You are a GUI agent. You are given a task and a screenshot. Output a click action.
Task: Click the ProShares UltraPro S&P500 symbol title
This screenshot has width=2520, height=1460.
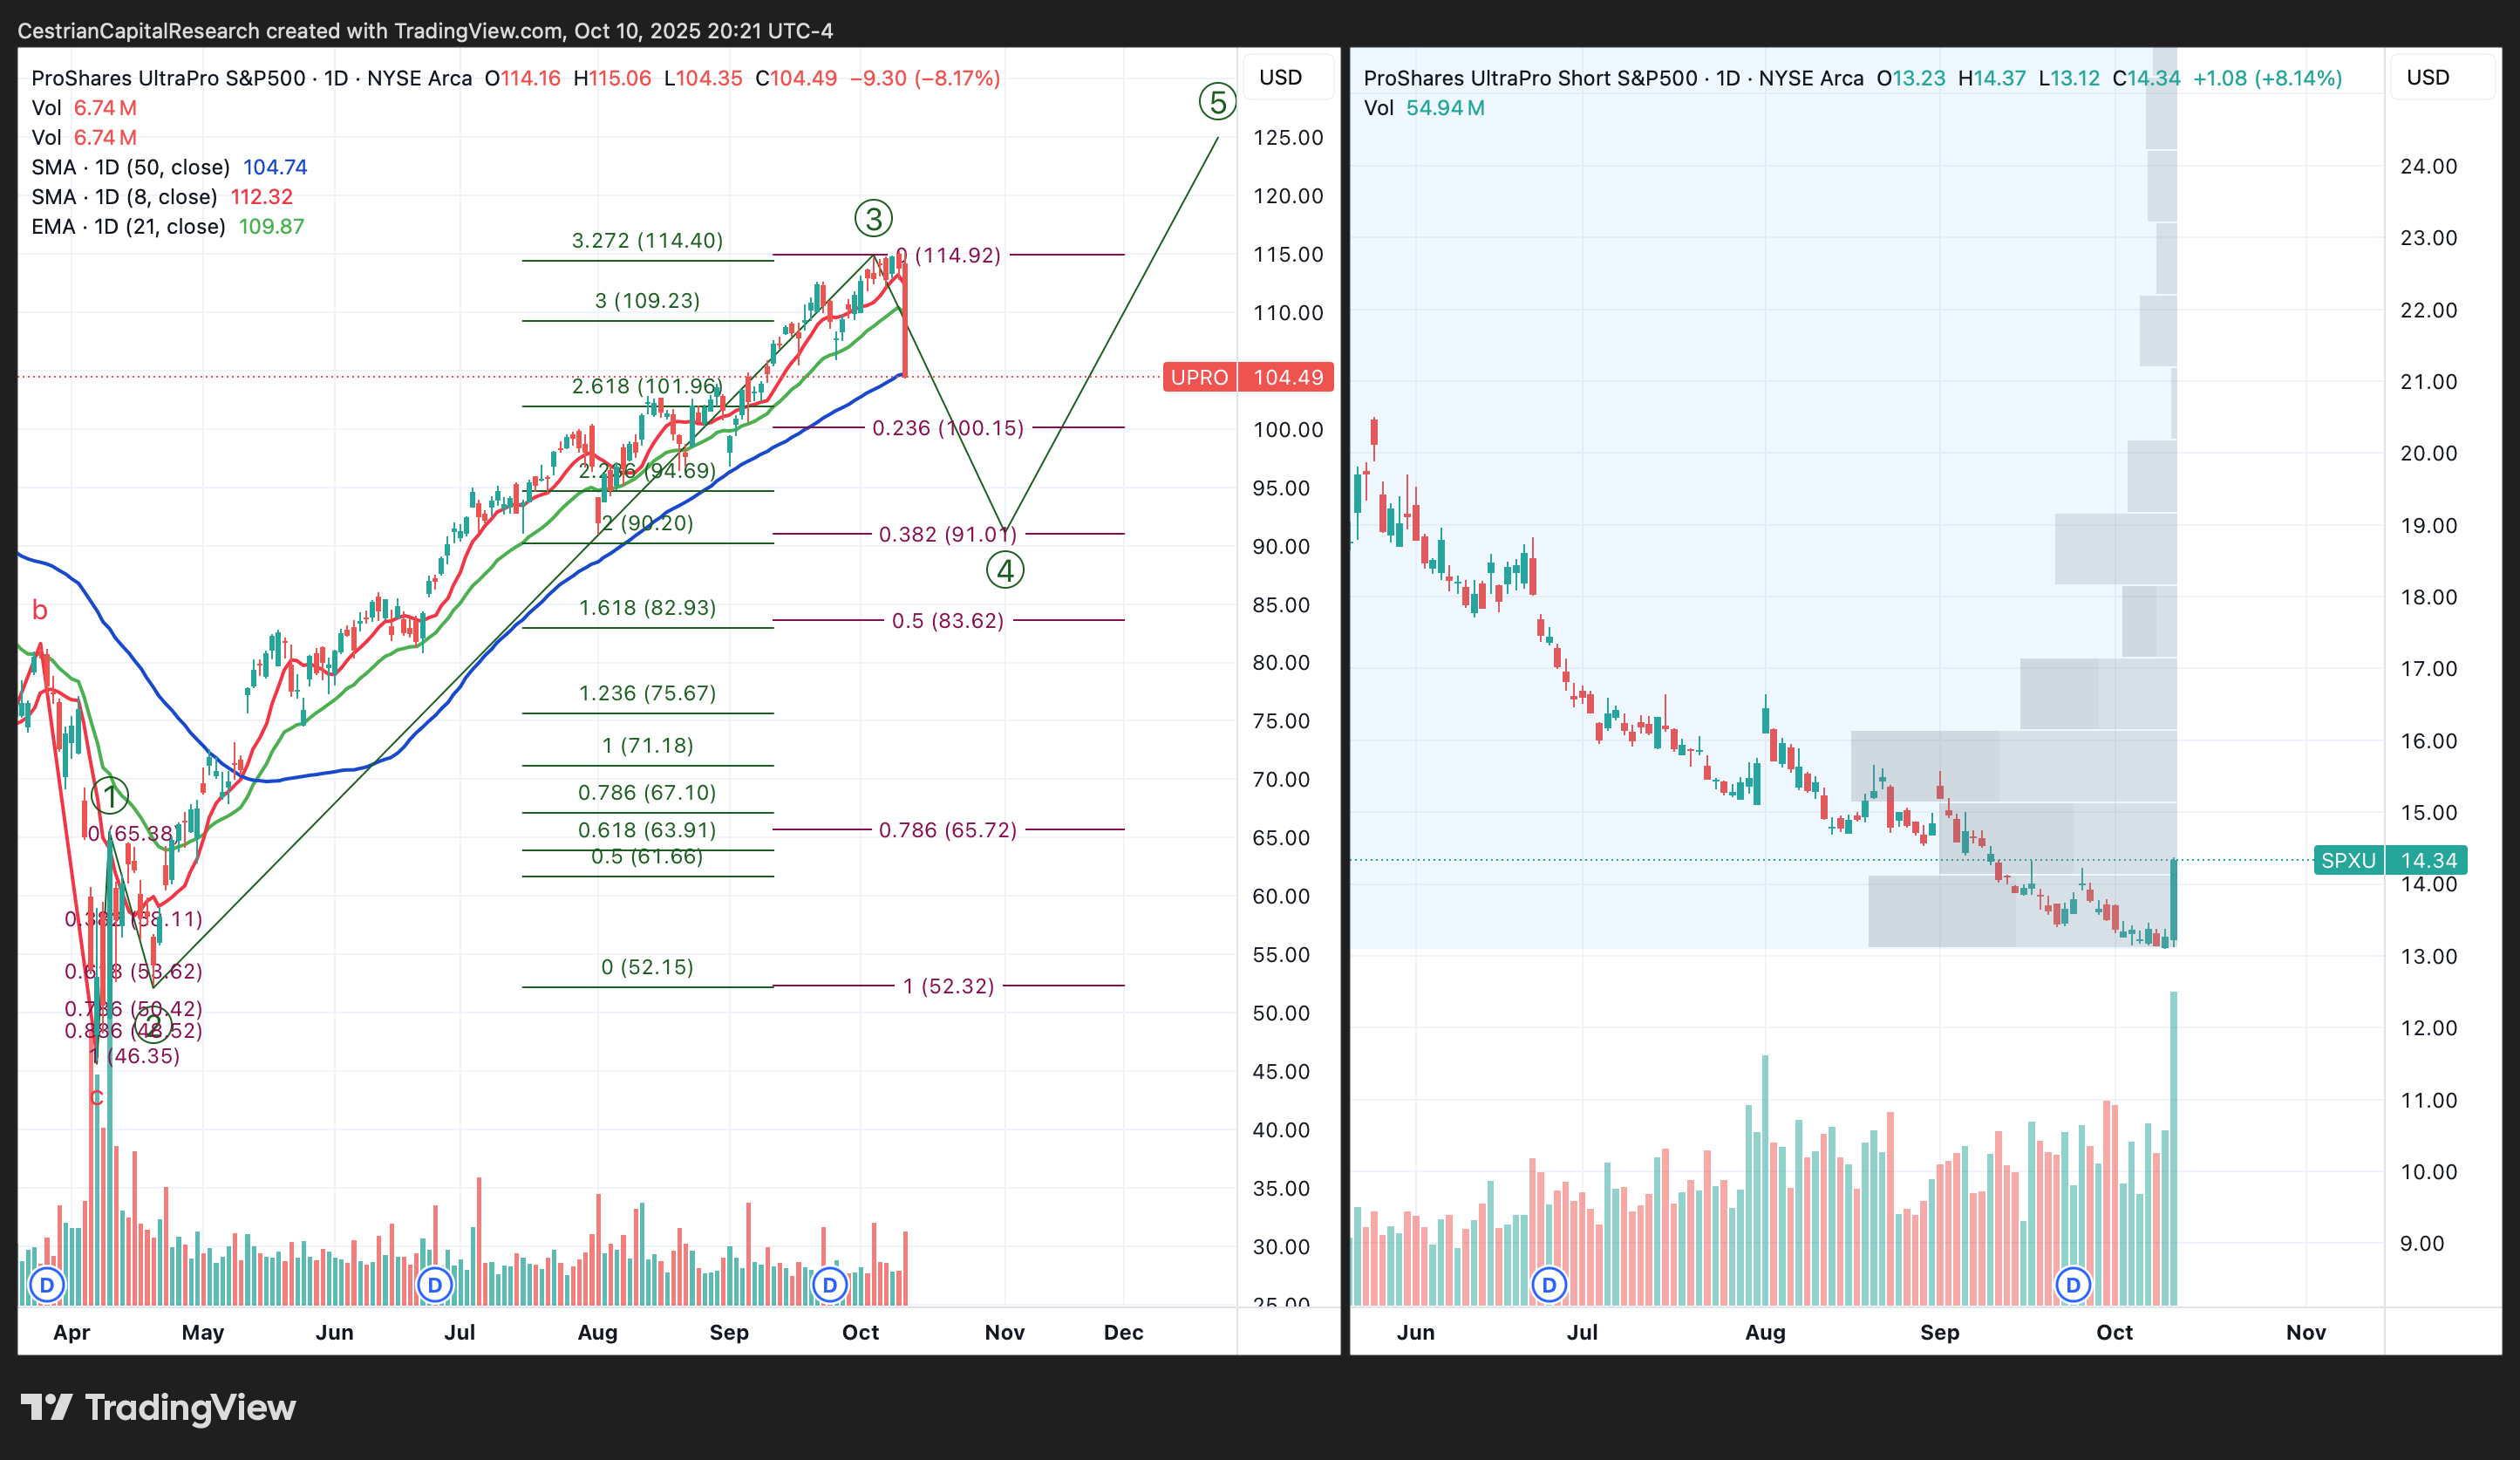coord(168,78)
